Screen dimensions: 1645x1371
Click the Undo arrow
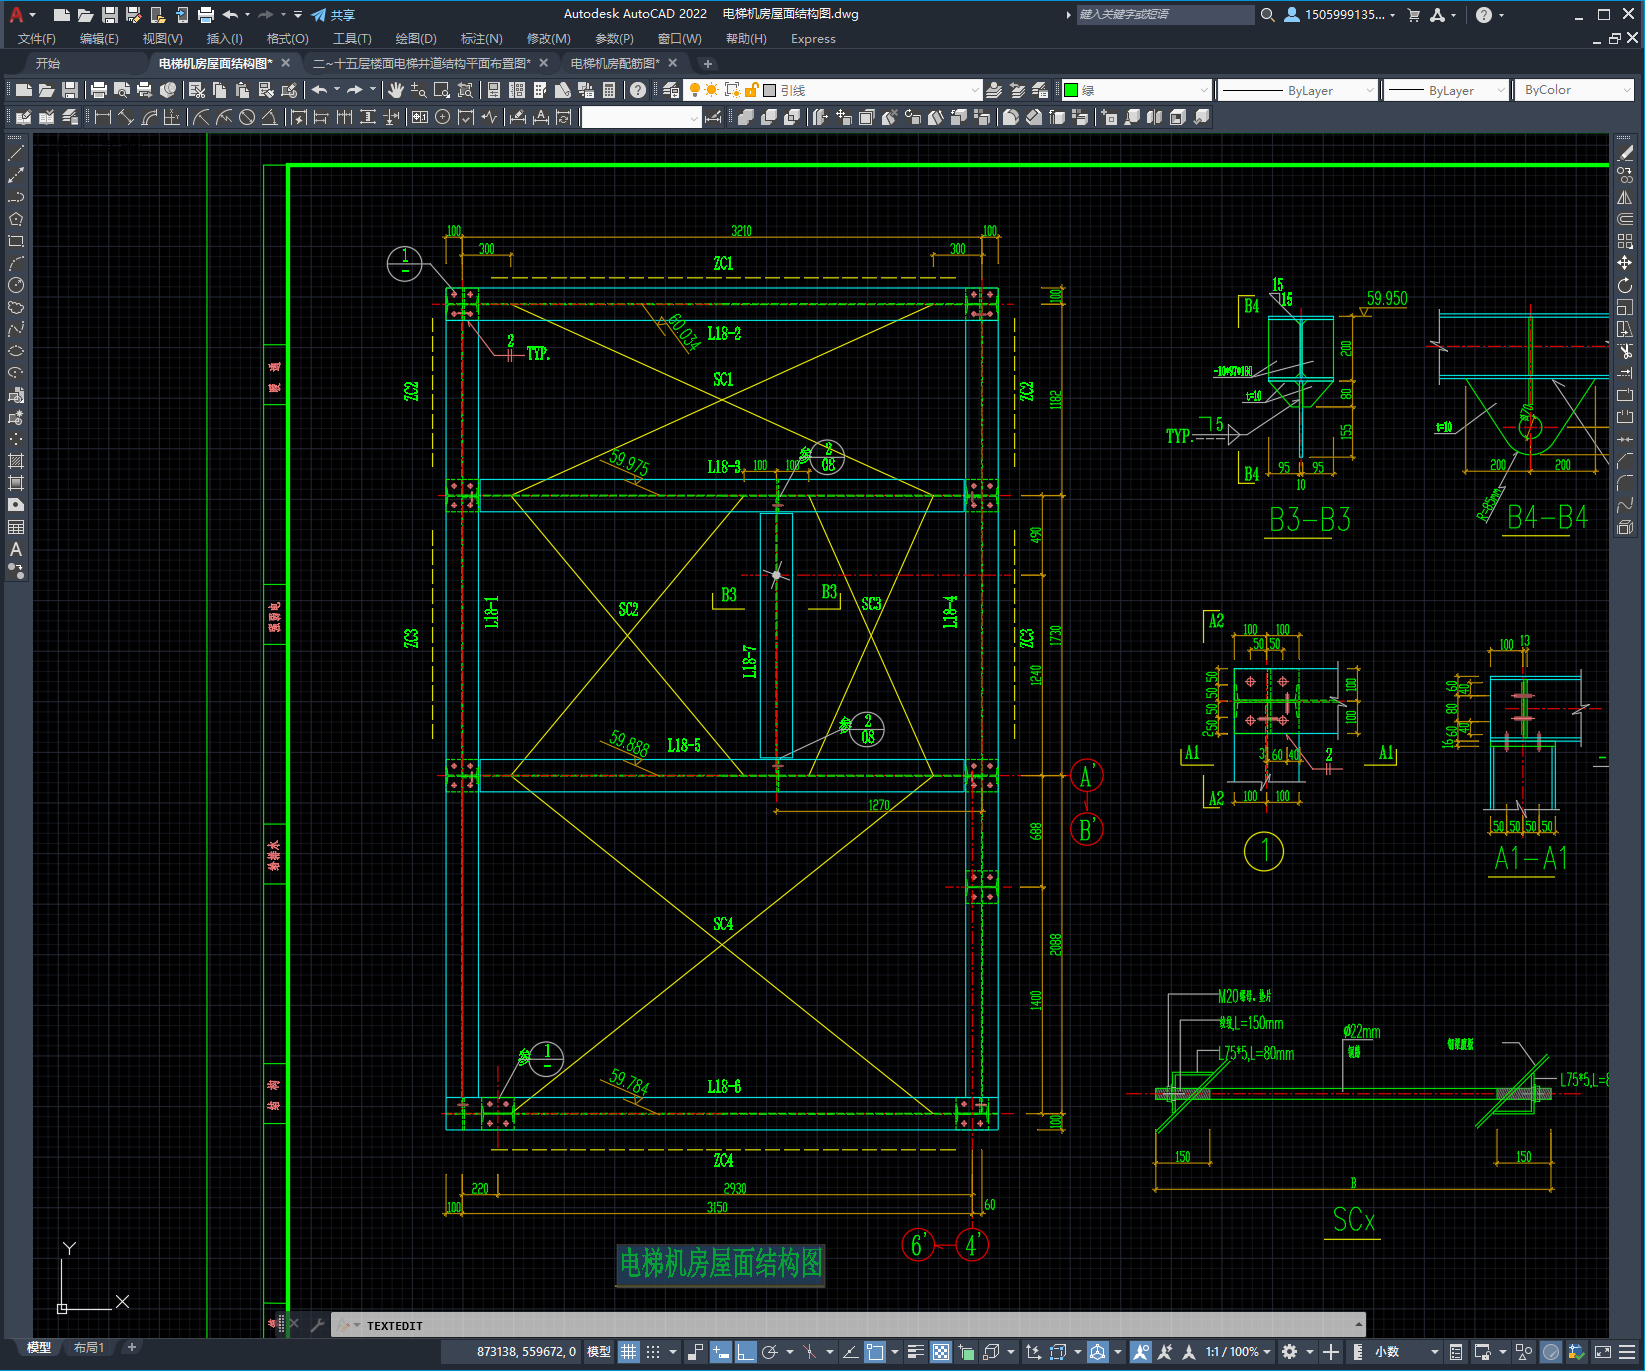point(320,90)
